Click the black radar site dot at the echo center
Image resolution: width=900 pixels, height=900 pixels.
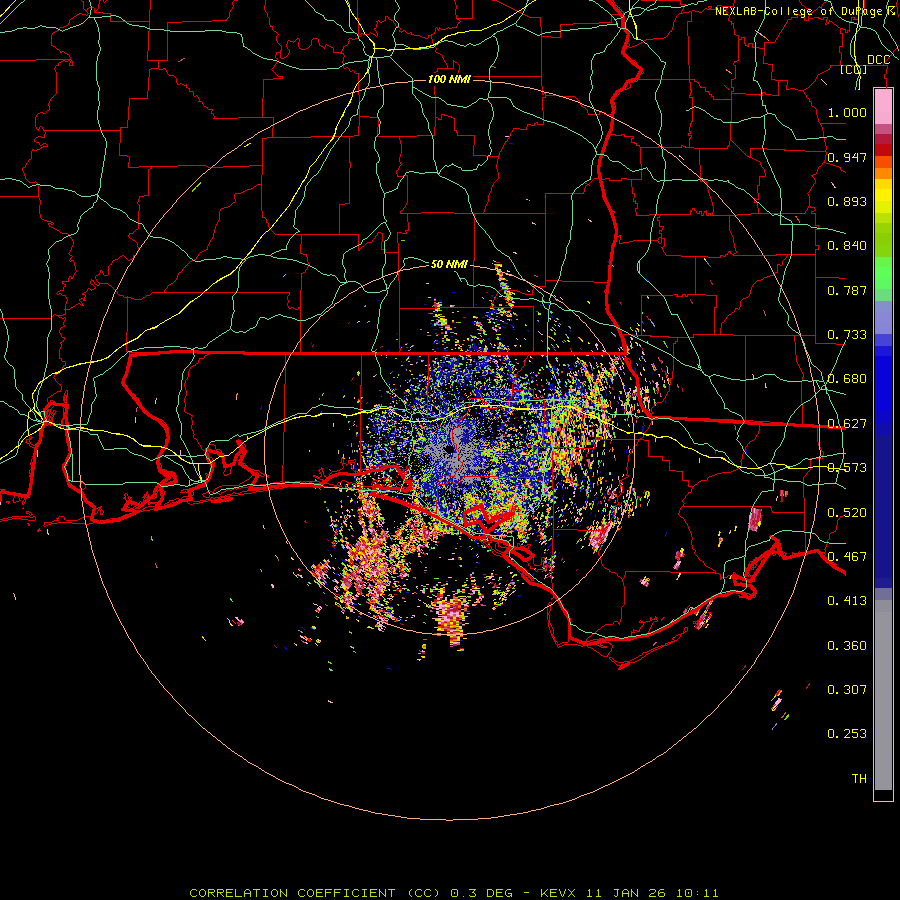449,449
